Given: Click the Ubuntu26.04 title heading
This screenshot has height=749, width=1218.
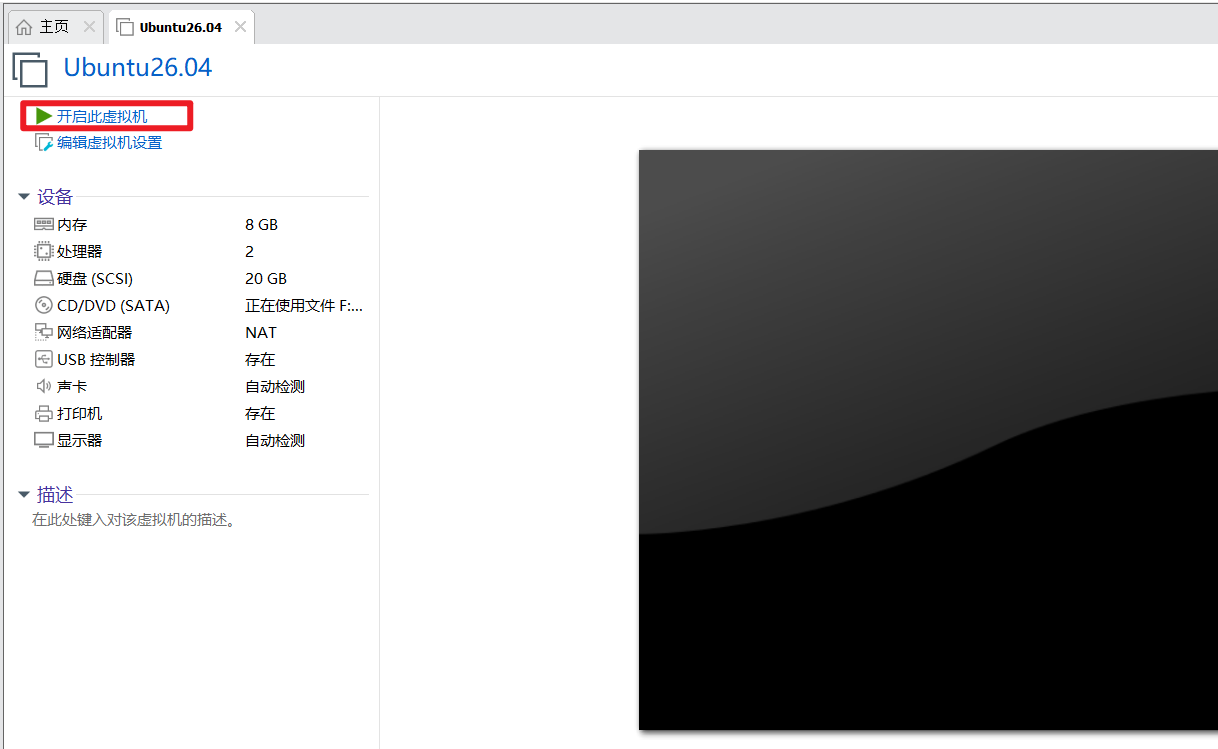Looking at the screenshot, I should pyautogui.click(x=138, y=68).
